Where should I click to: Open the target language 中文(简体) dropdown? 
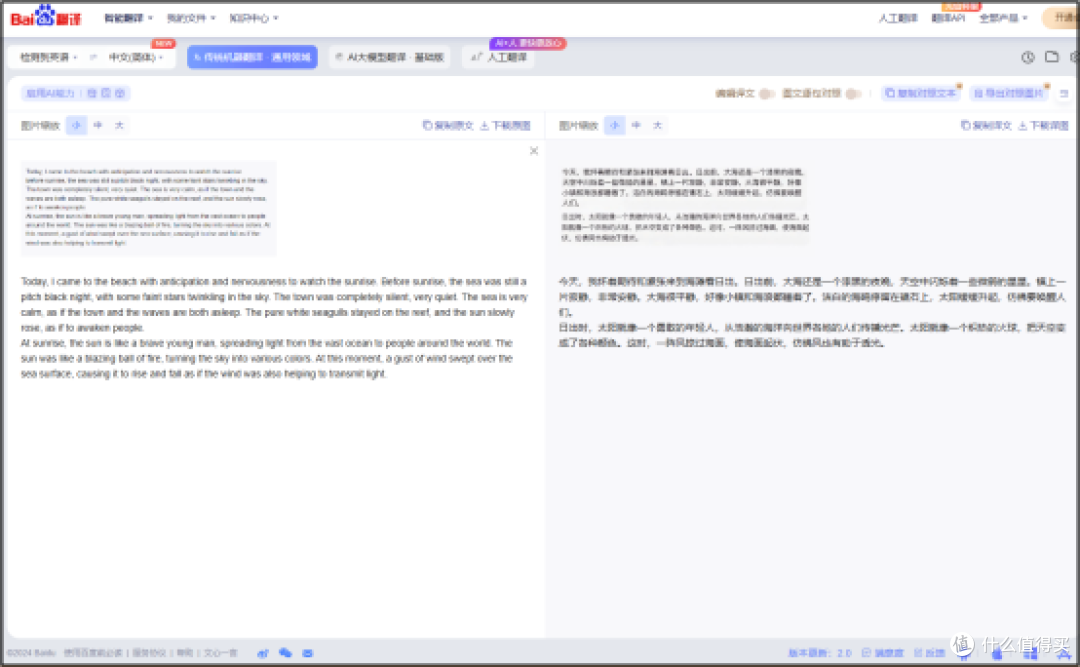pyautogui.click(x=136, y=57)
